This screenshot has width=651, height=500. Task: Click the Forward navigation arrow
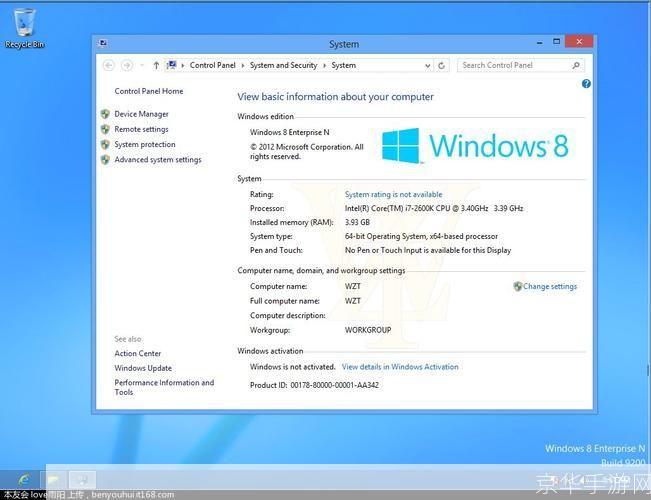click(x=127, y=65)
